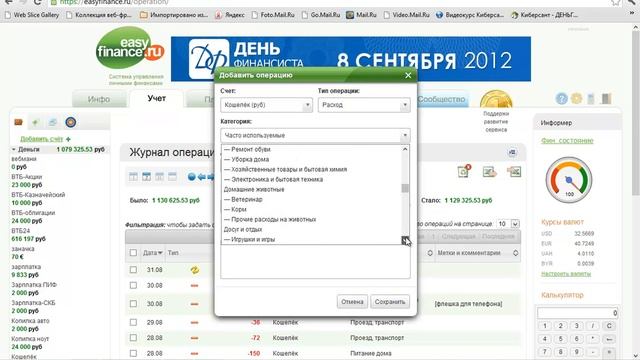The height and width of the screenshot is (360, 640).
Task: Click the bookmarks overflow chevron
Action: (632, 14)
